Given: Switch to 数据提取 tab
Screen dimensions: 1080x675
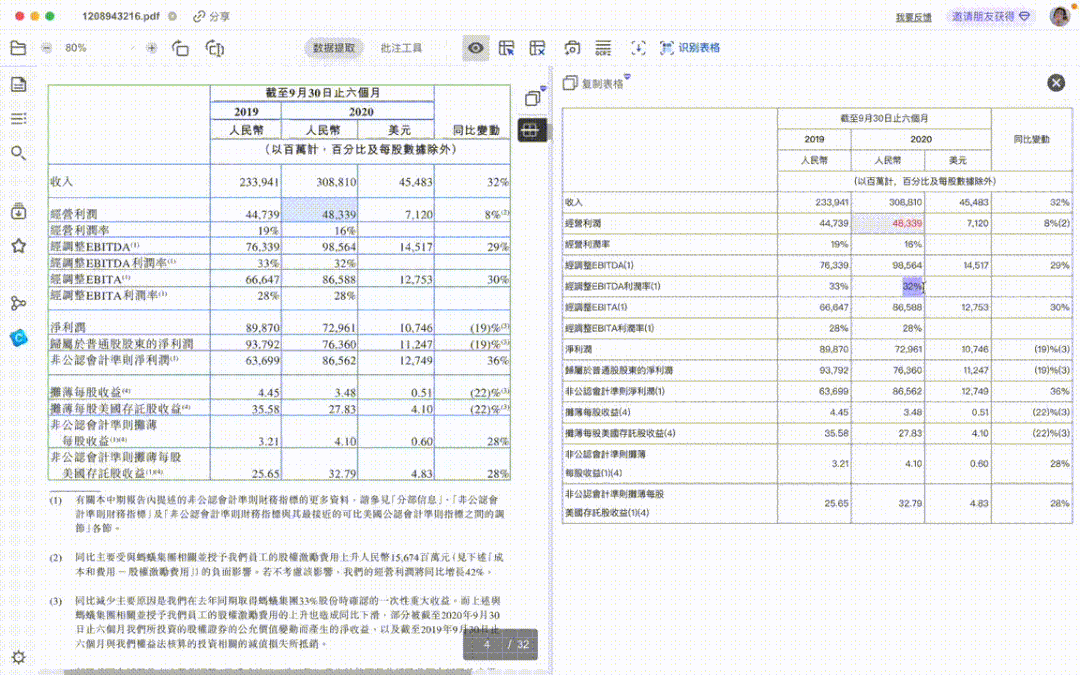Looking at the screenshot, I should pos(334,48).
